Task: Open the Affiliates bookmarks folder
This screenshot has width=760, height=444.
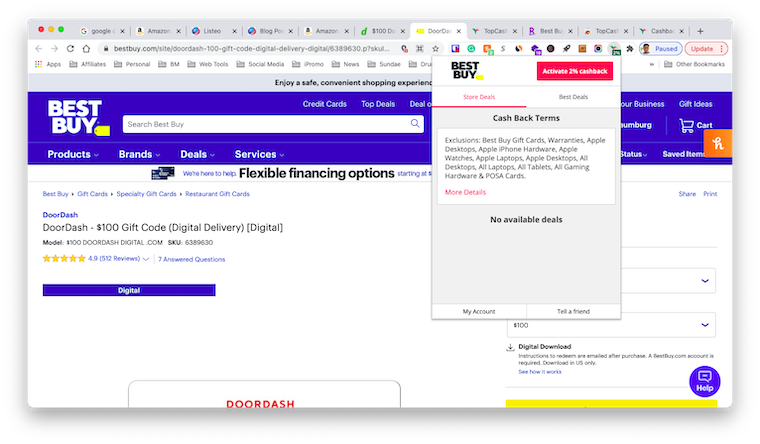Action: pos(88,64)
